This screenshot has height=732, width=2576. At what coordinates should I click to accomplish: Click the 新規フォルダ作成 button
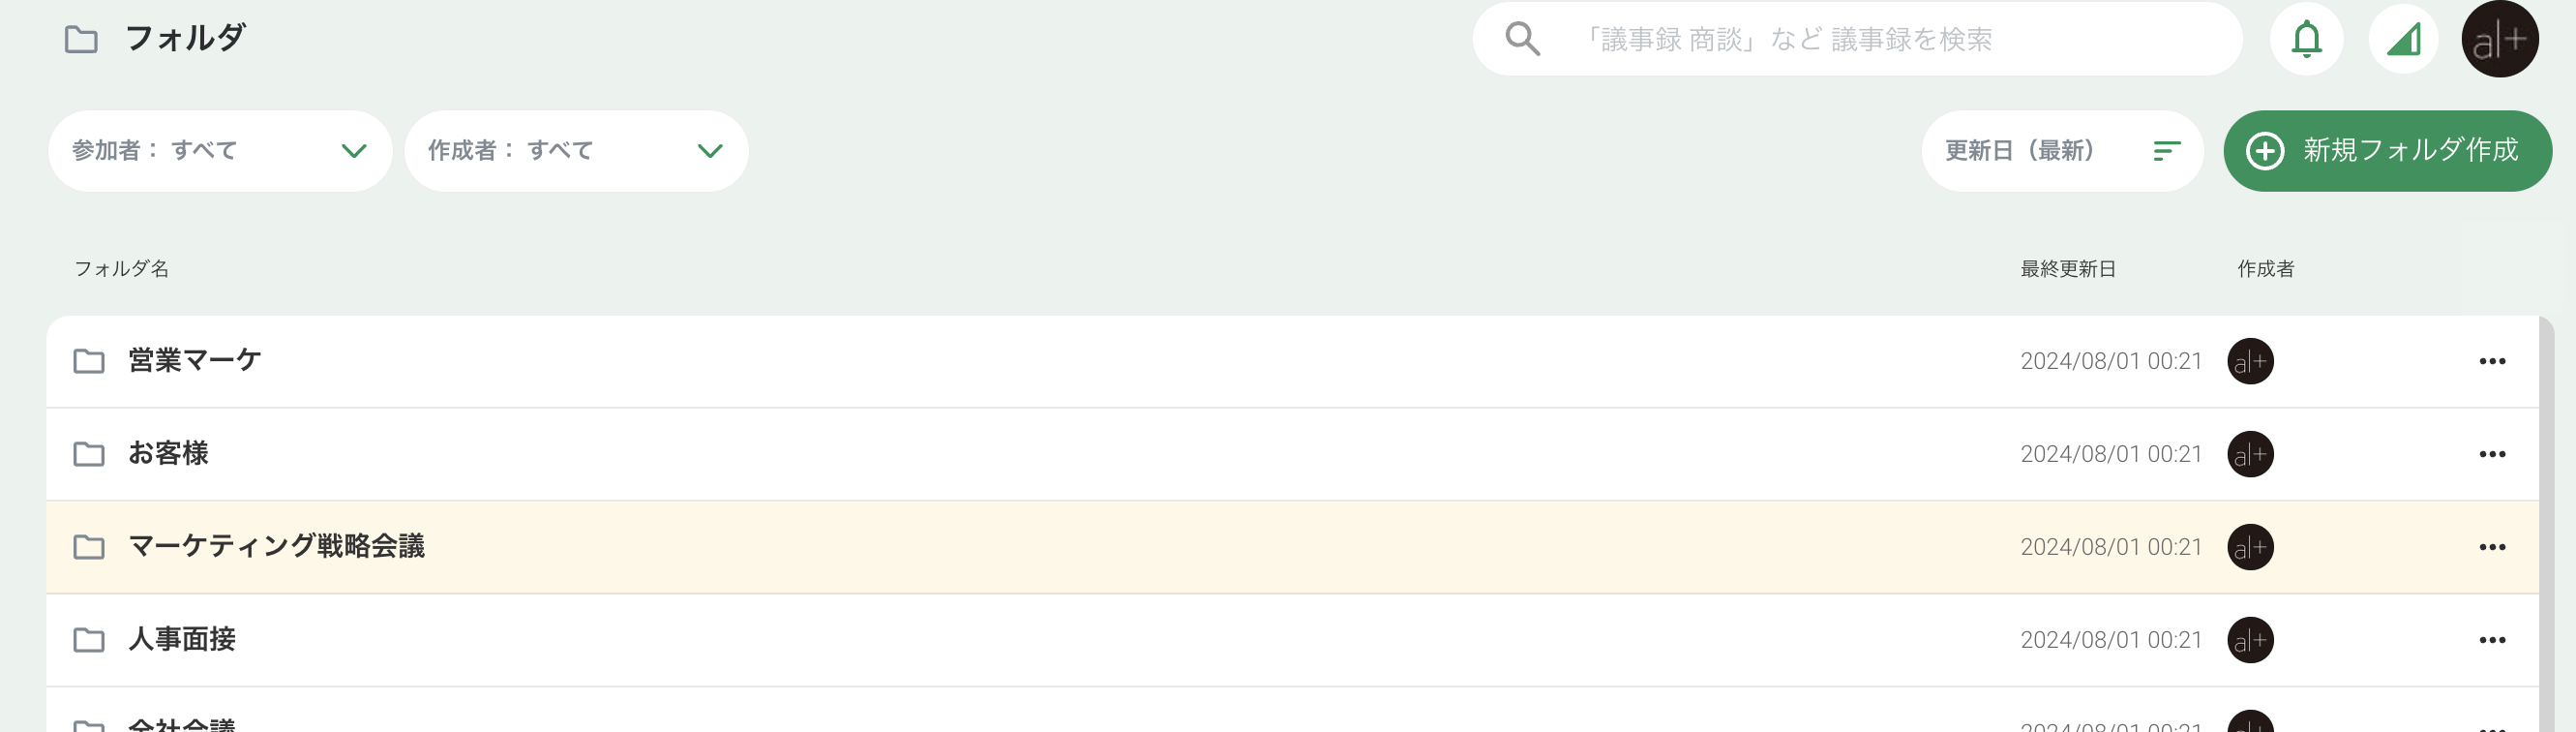tap(2387, 151)
